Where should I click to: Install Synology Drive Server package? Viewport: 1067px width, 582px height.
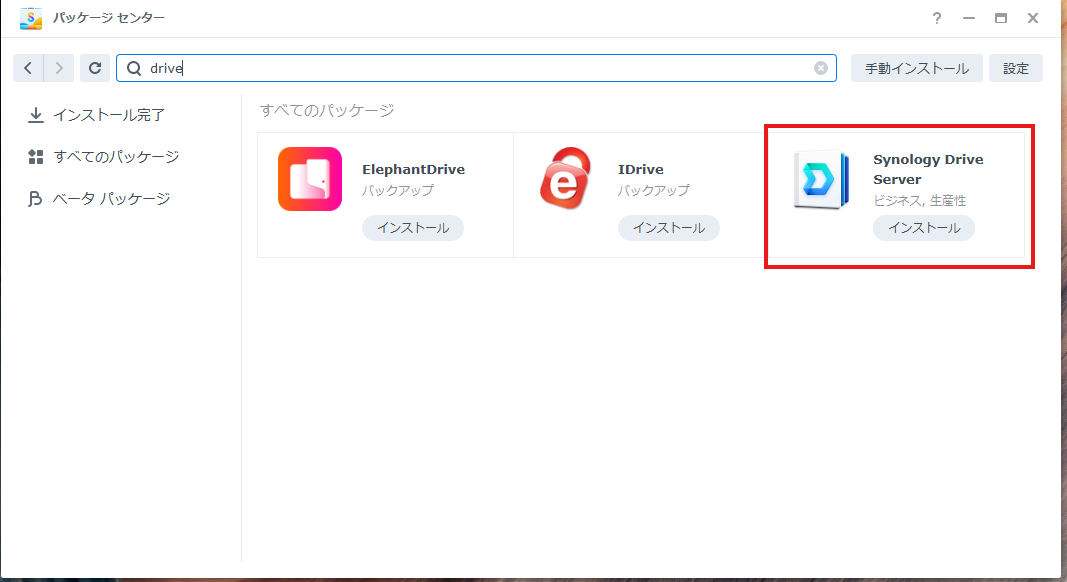coord(923,228)
